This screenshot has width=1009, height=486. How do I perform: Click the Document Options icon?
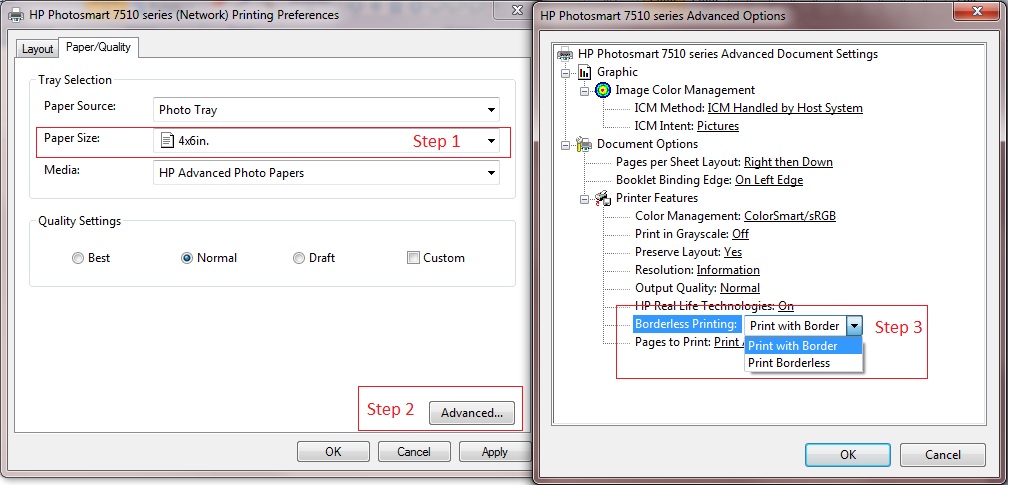pos(584,144)
